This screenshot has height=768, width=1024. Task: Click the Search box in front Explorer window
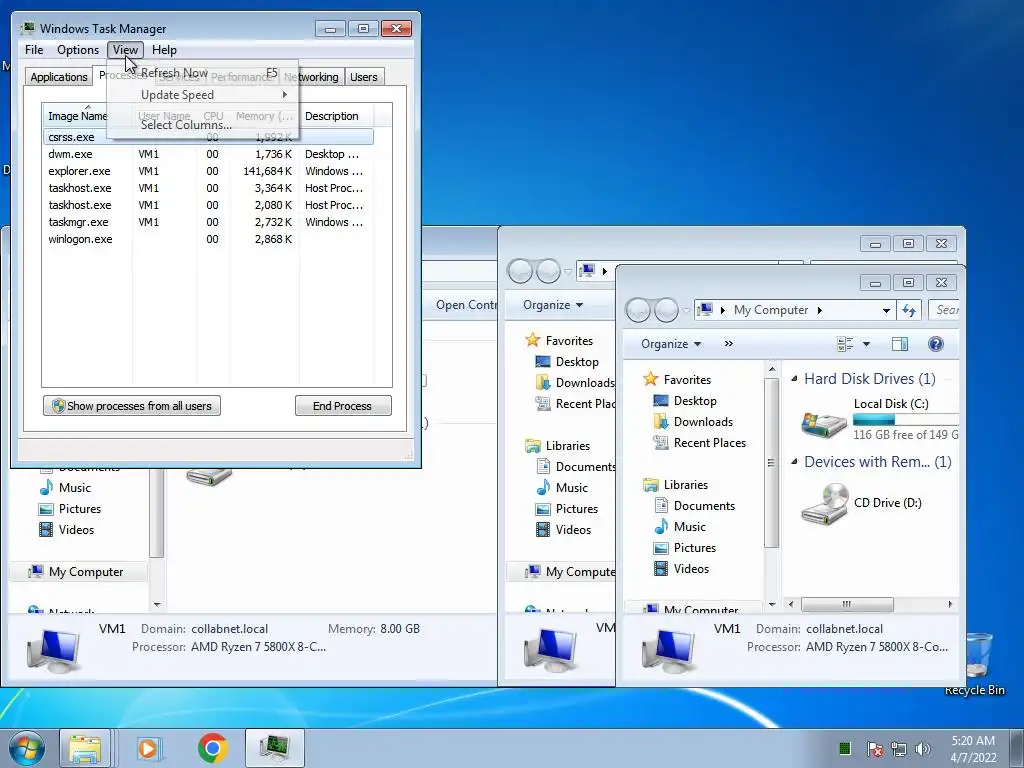[x=944, y=310]
